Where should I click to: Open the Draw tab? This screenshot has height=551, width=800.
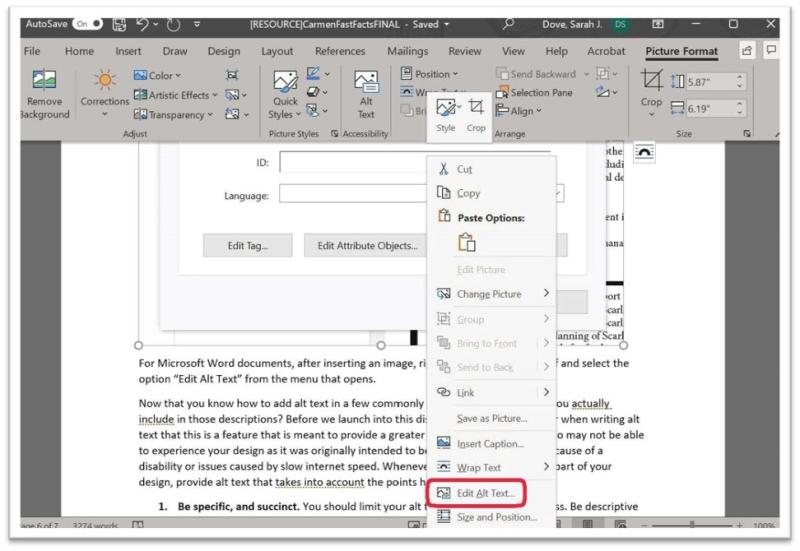[175, 51]
